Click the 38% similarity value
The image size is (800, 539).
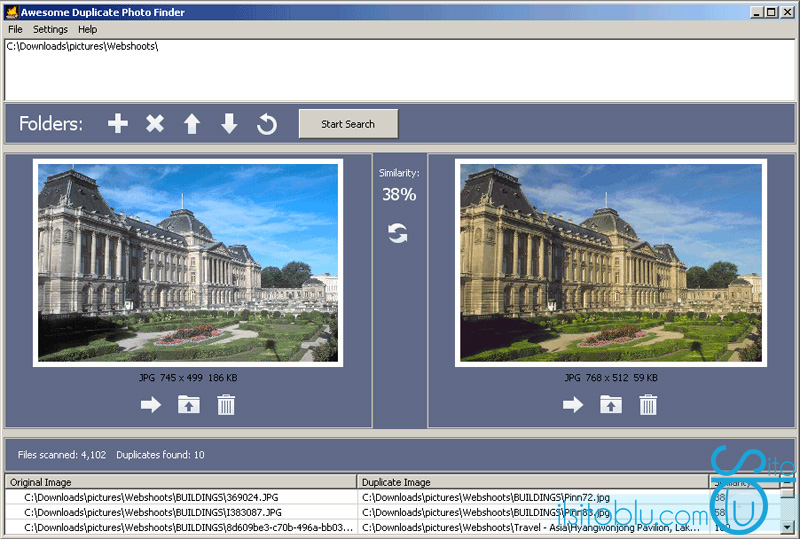click(x=399, y=194)
